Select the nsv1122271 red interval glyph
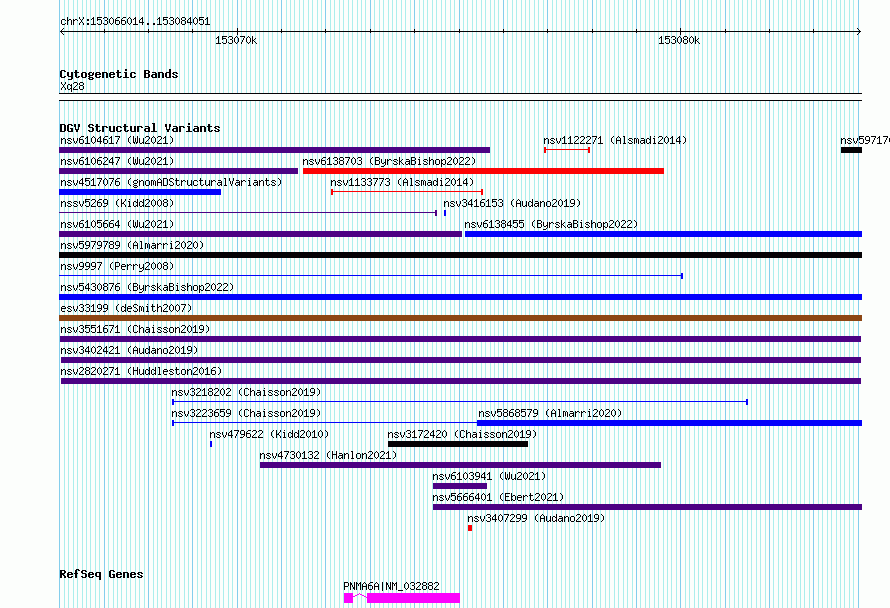The width and height of the screenshot is (890, 608). pos(567,150)
